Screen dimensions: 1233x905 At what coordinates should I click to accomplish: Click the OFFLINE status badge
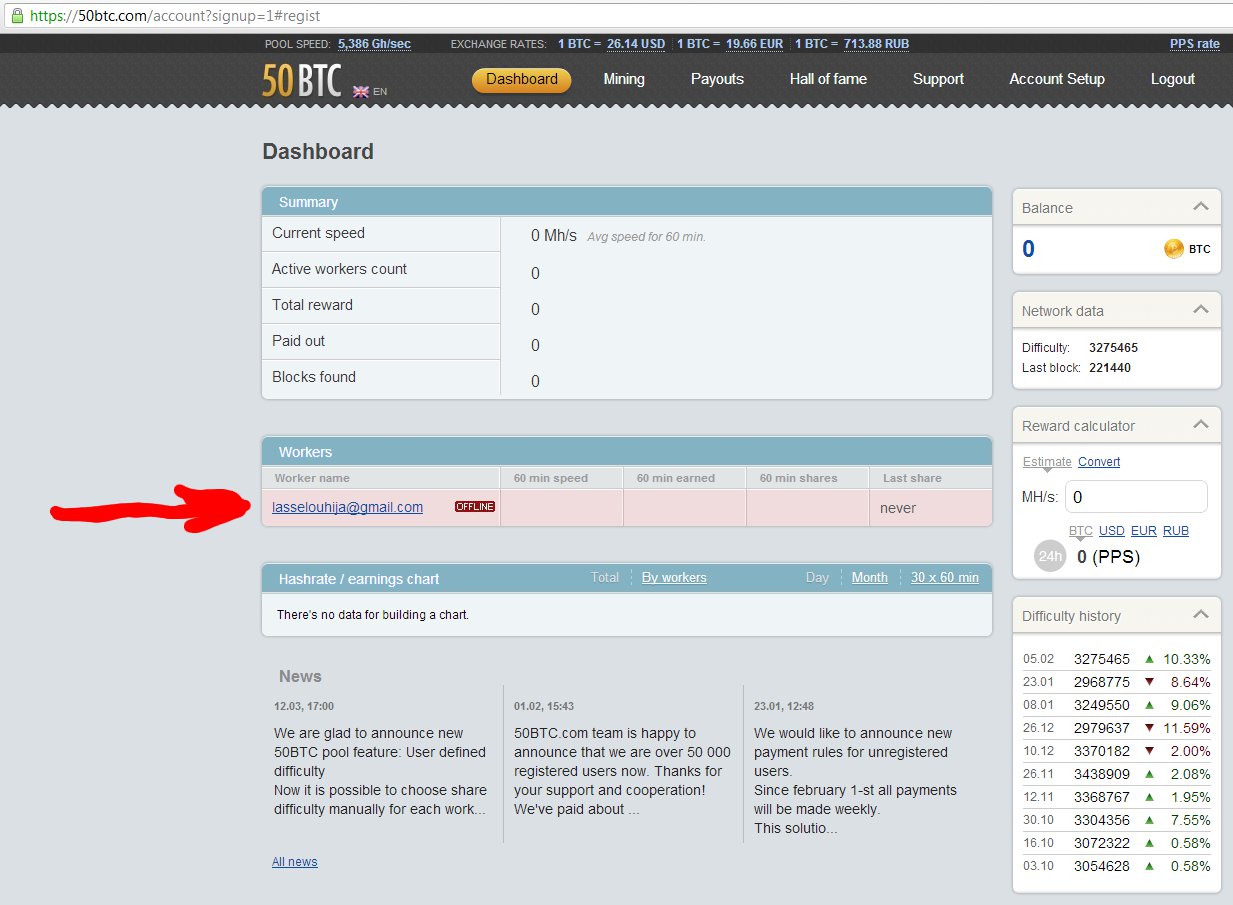click(x=475, y=507)
